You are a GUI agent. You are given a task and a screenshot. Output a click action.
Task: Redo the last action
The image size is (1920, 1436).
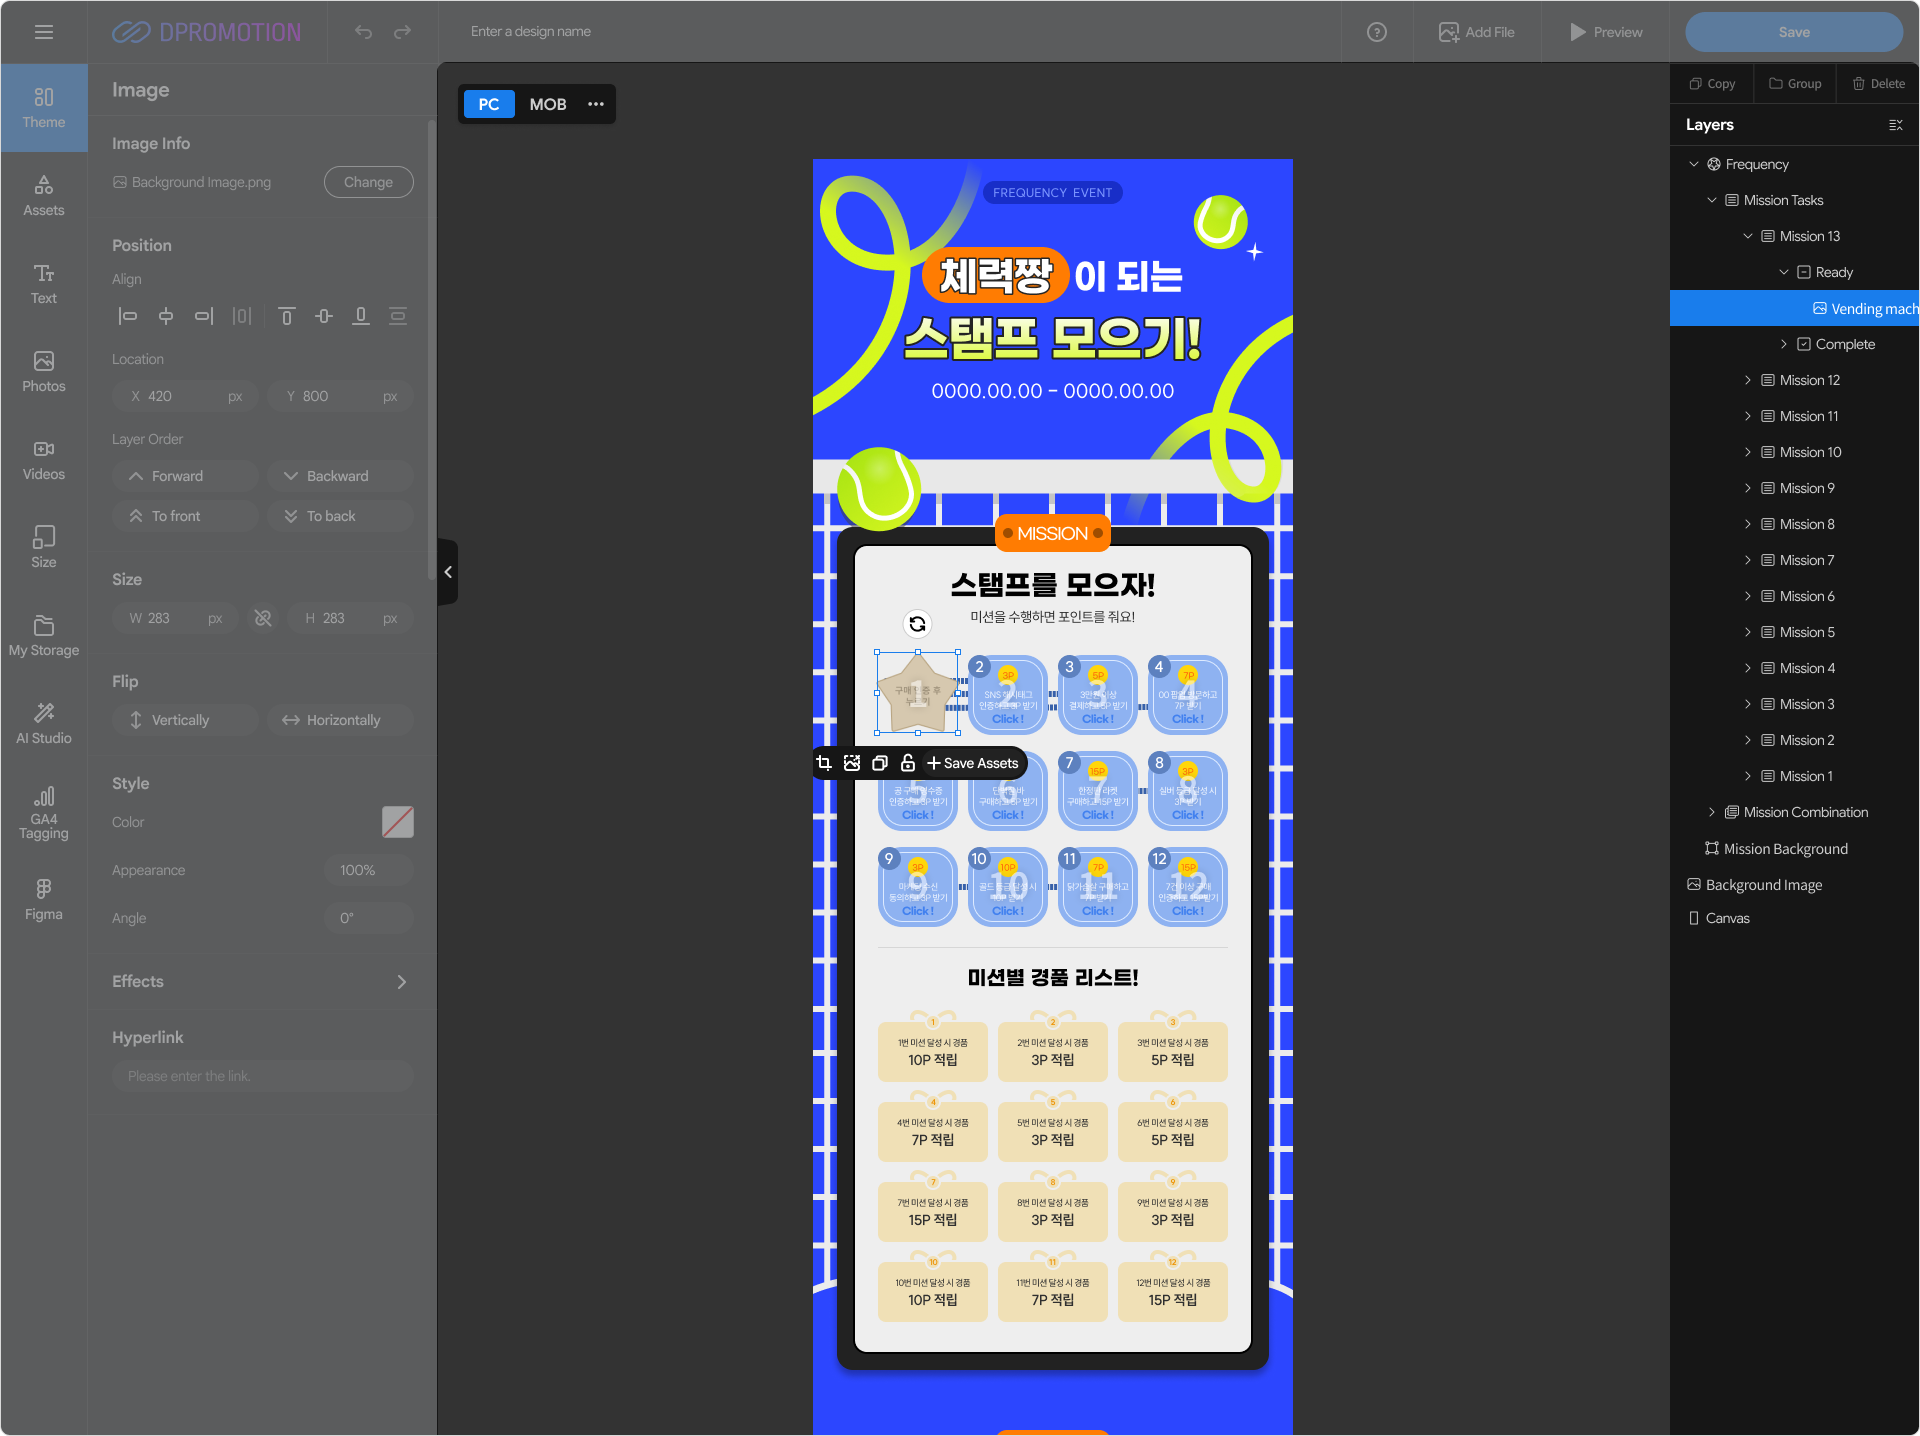pyautogui.click(x=402, y=32)
